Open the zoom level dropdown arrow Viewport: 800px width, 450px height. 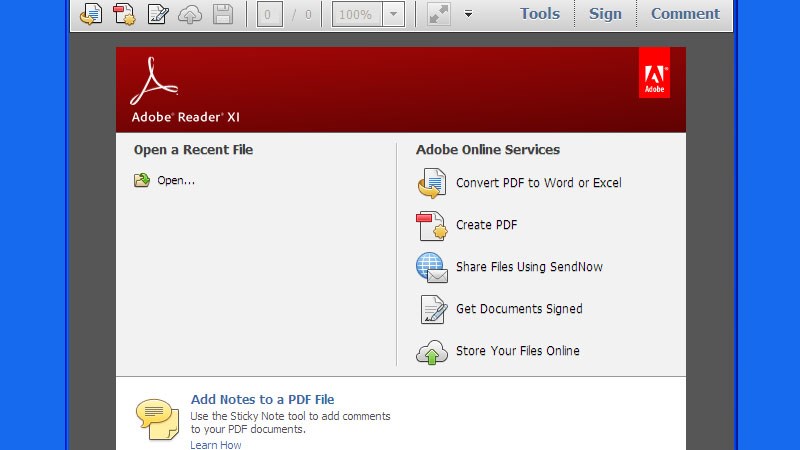393,14
